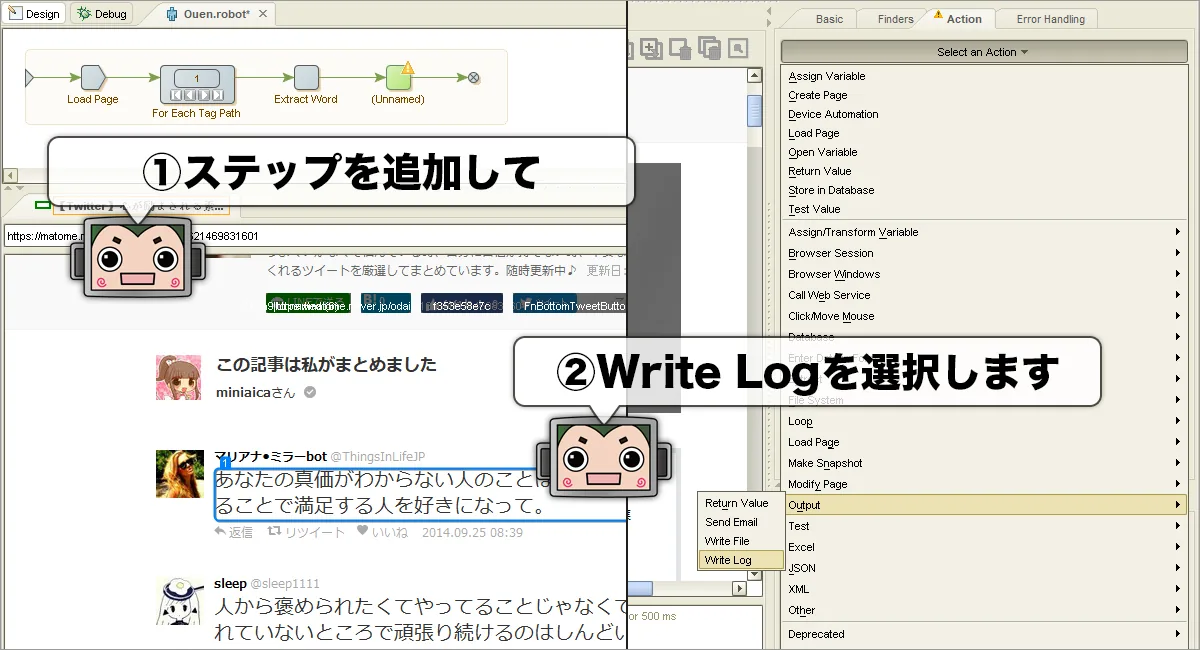This screenshot has width=1200, height=650.
Task: Go to previous iteration in For Each step
Action: [189, 95]
